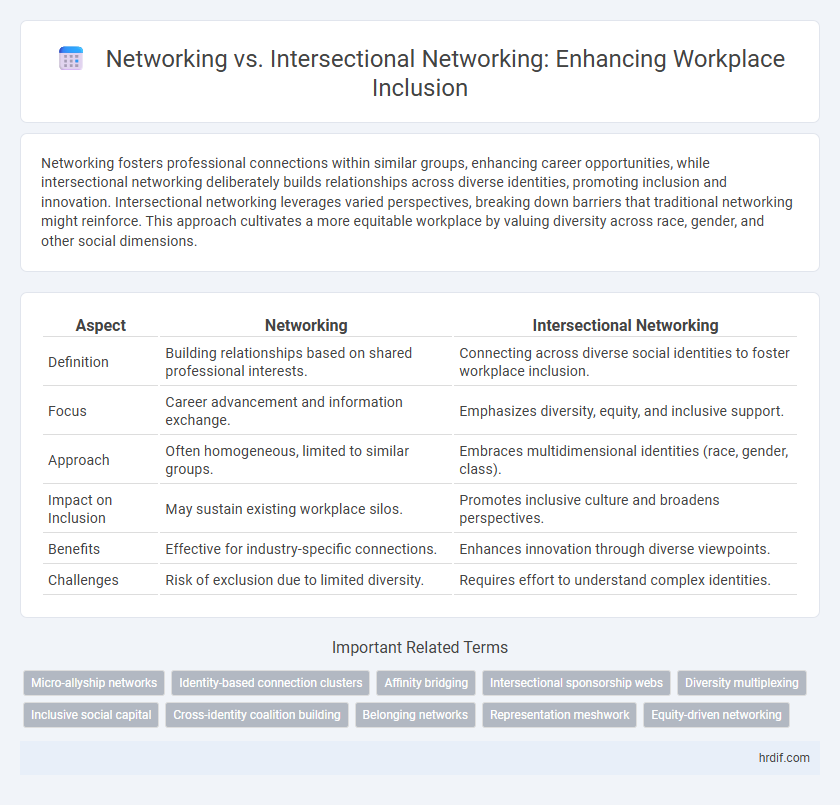Click 'Risk of exclusion due to limited diversity' cell
The image size is (840, 805).
(306, 580)
